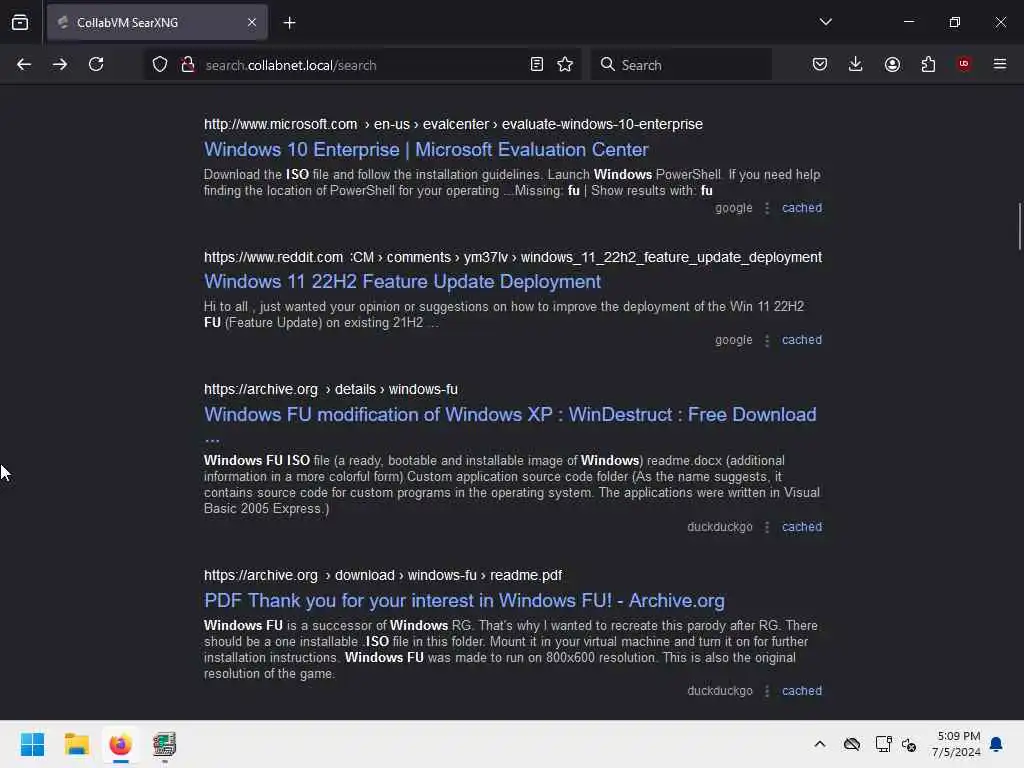
Task: Open PDF Thank you for your interest result
Action: [x=464, y=601]
